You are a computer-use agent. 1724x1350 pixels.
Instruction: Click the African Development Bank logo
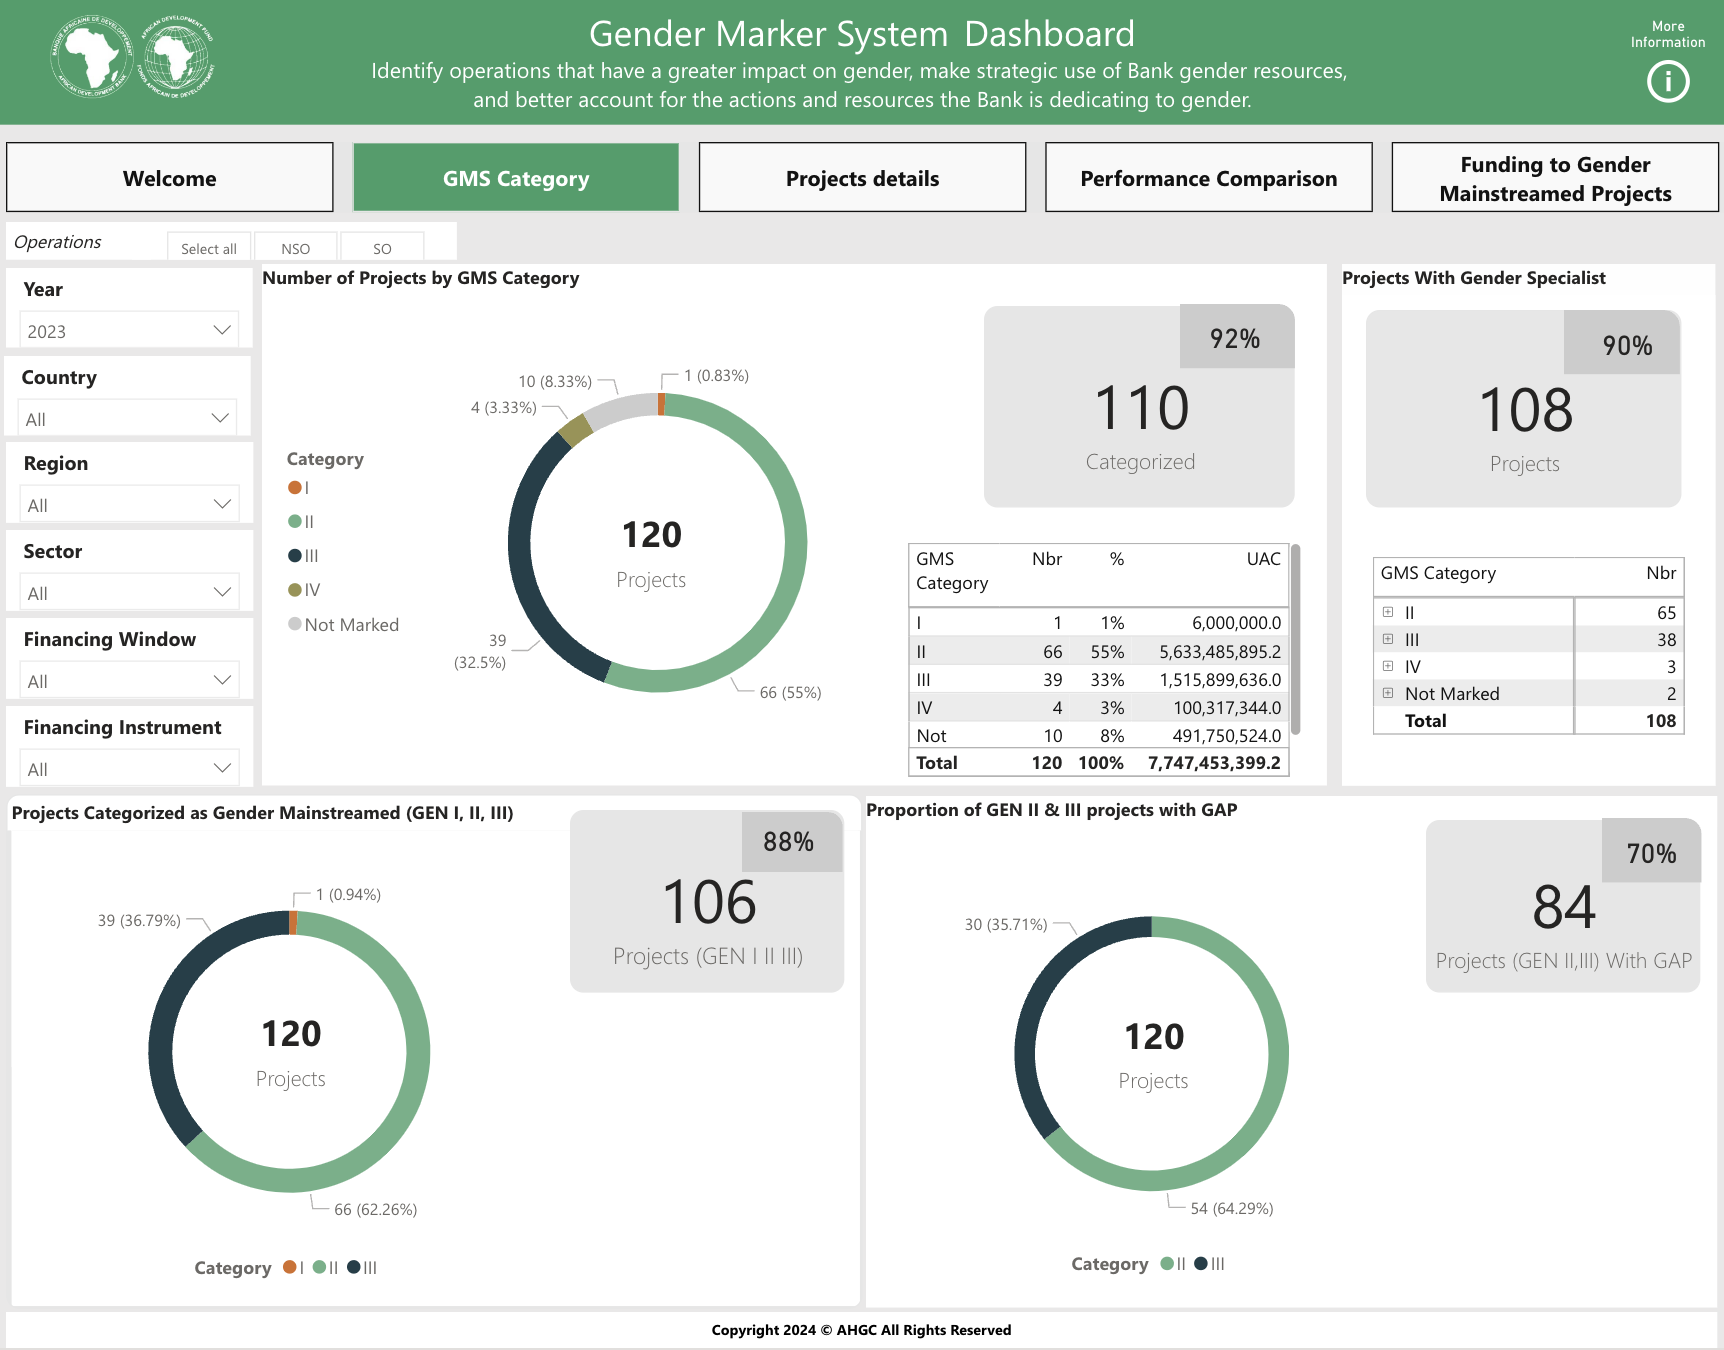point(132,57)
